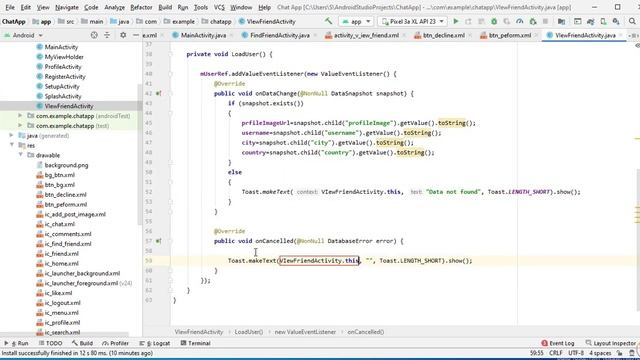Click the UTF-8 encoding in status bar
Viewport: 640px width, 360px height.
pyautogui.click(x=576, y=353)
